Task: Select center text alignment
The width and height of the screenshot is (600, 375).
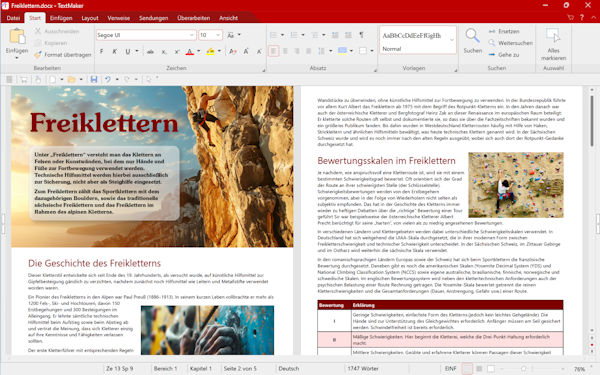Action: (x=285, y=51)
